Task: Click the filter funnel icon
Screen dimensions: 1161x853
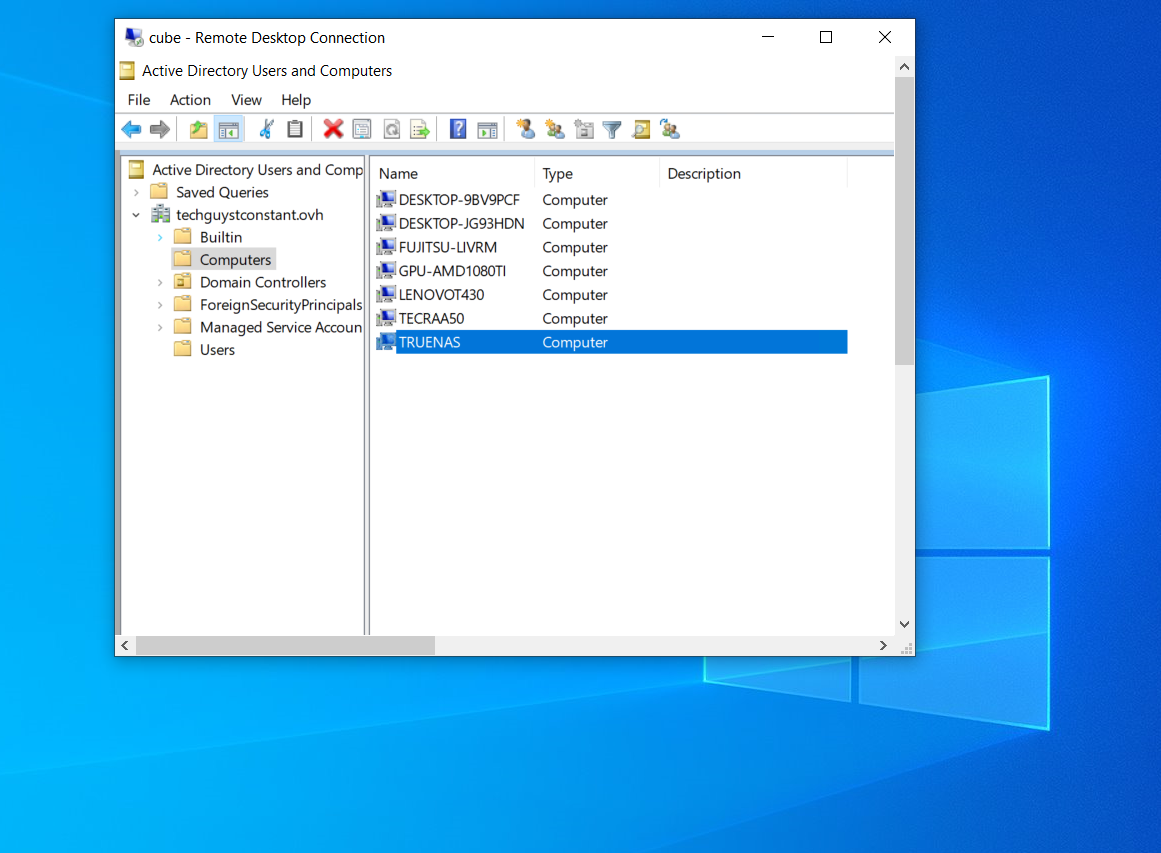Action: tap(612, 129)
